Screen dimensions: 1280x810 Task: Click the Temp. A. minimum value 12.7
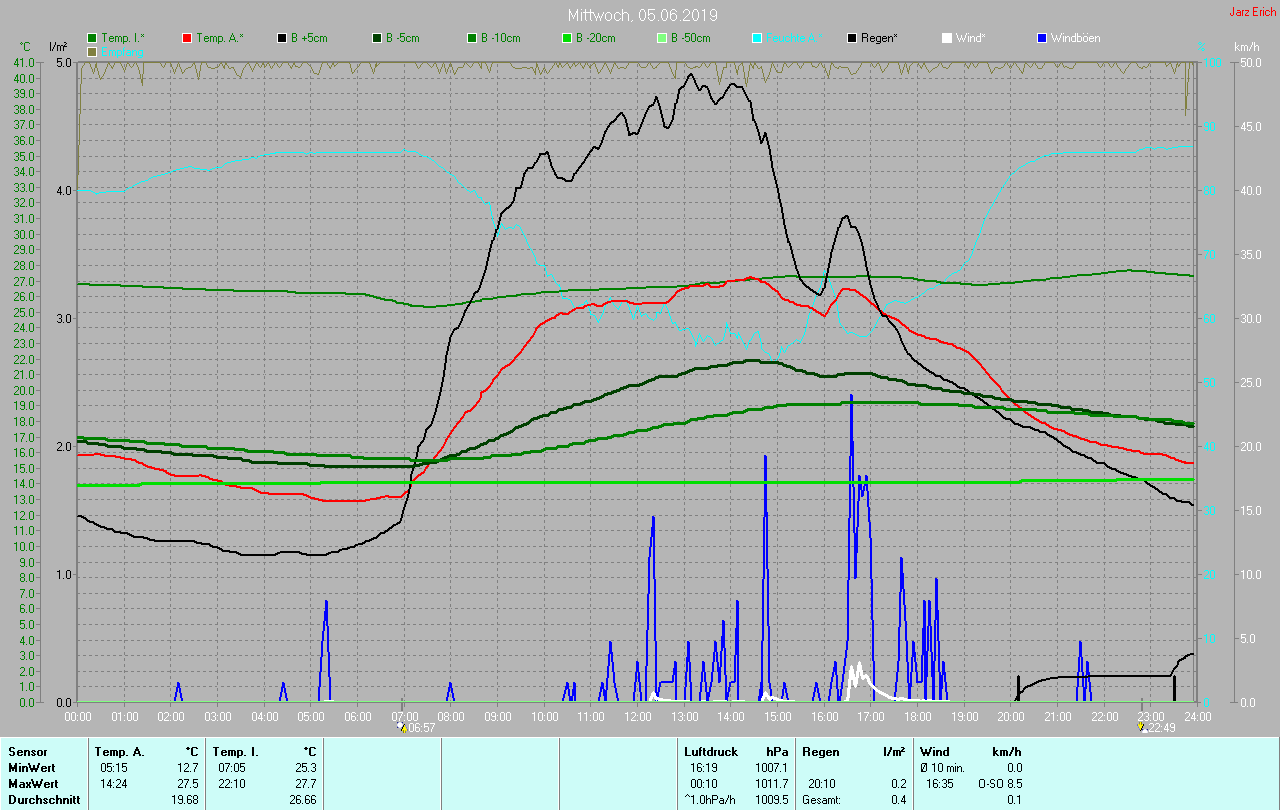point(189,768)
